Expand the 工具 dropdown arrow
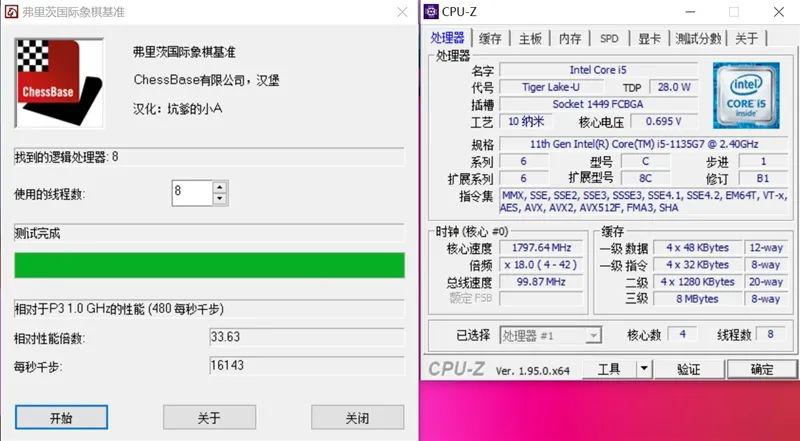Viewport: 800px width, 441px height. coord(644,369)
